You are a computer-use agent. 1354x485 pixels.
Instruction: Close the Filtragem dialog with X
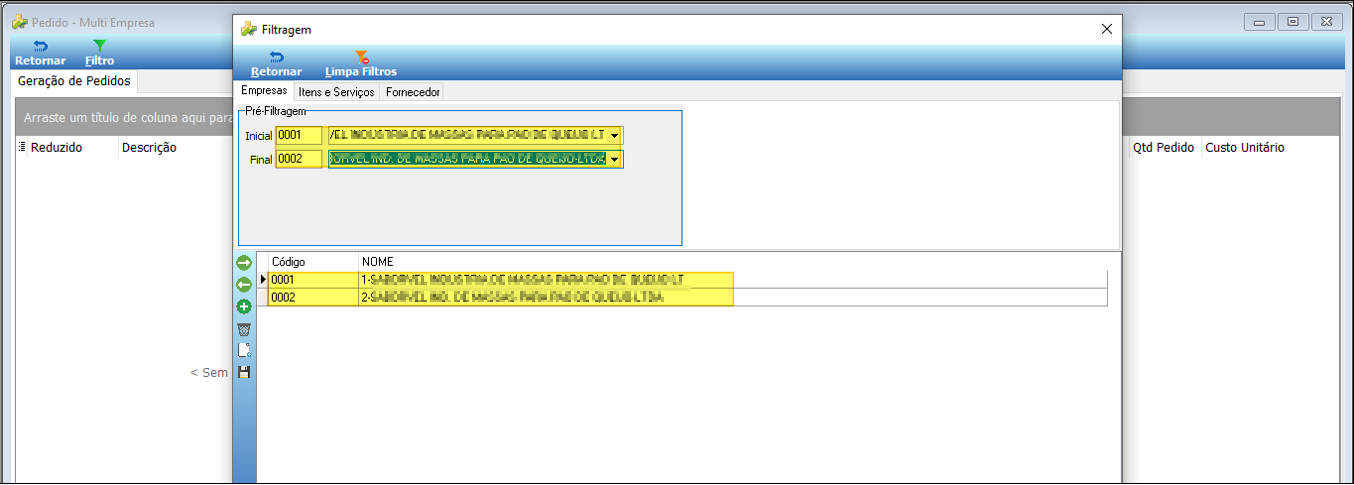click(1106, 29)
